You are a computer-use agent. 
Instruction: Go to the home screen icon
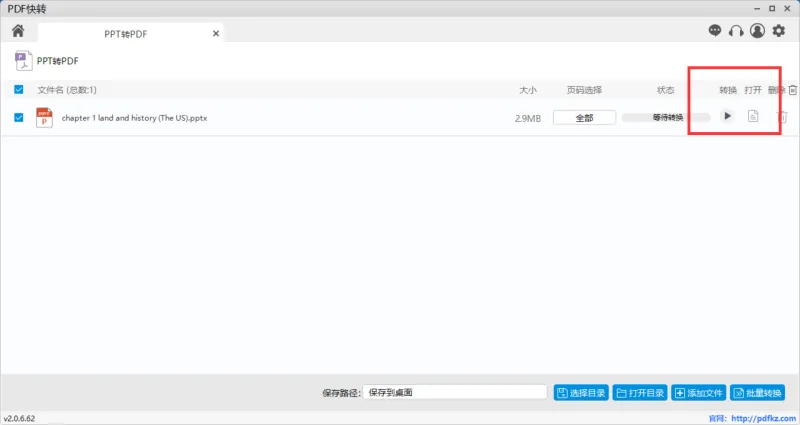[18, 31]
